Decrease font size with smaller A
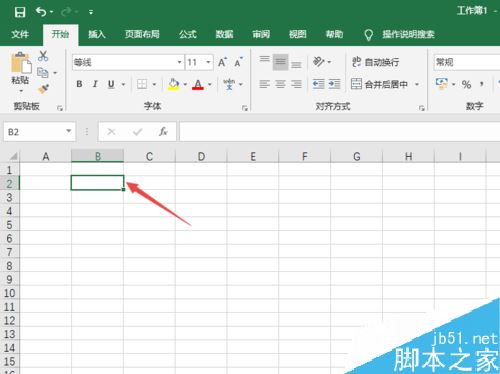Image resolution: width=500 pixels, height=374 pixels. 238,62
